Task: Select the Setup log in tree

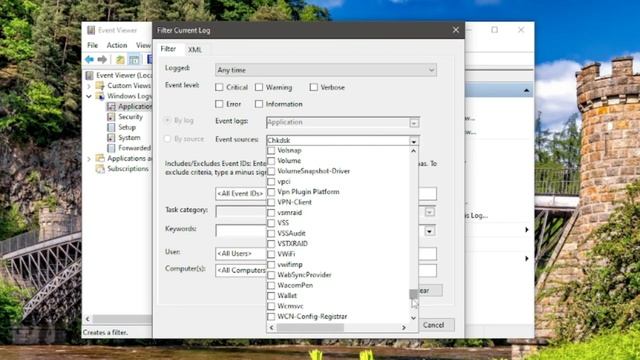Action: 121,127
